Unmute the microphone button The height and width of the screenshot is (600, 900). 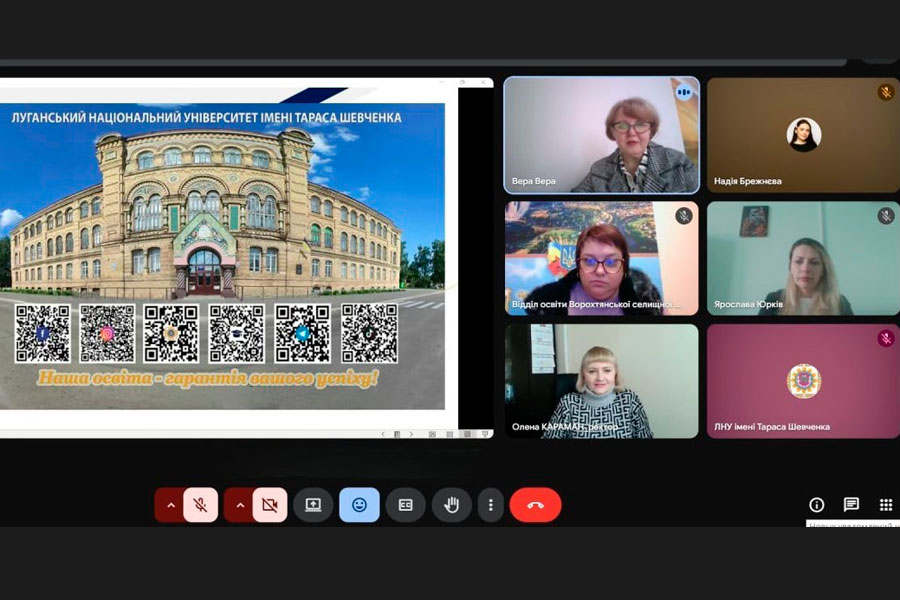[x=200, y=505]
